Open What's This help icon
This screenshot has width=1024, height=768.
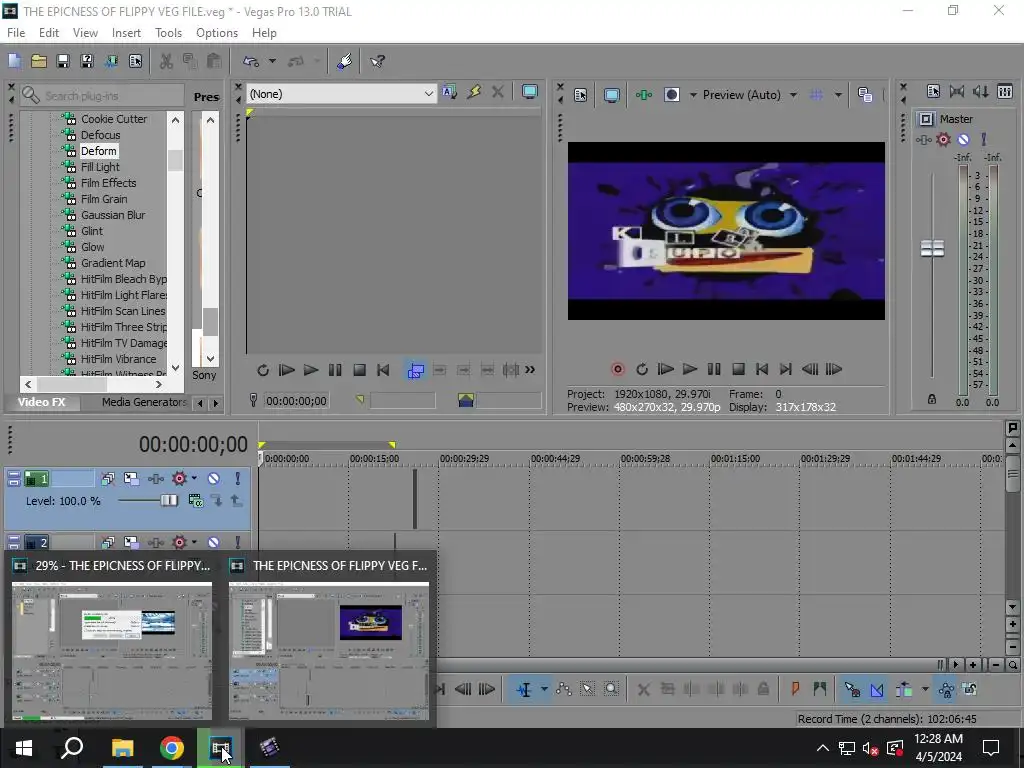377,61
